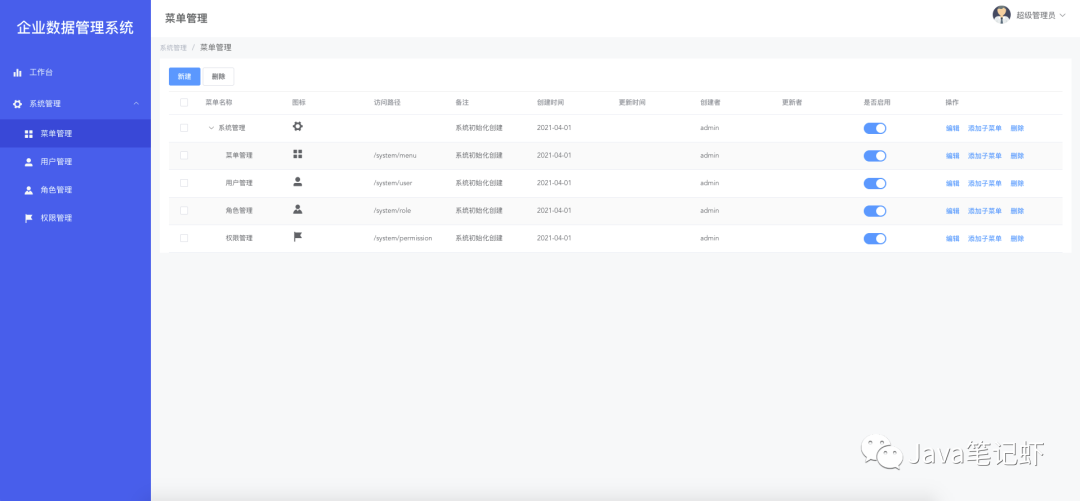The width and height of the screenshot is (1080, 501).
Task: Click the gear icon in 系统管理 table row
Action: click(298, 127)
